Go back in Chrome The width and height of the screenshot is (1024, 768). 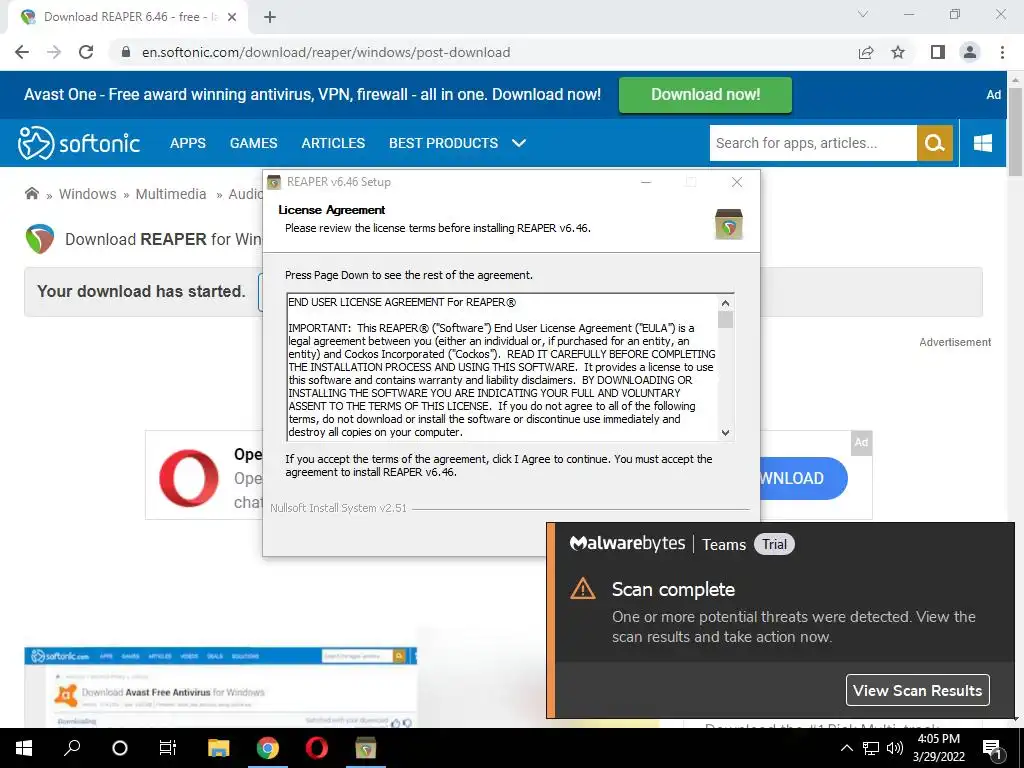pyautogui.click(x=22, y=52)
